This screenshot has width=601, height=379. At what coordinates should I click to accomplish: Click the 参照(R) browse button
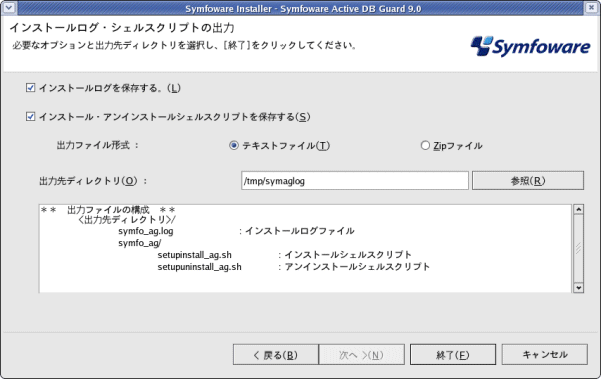(x=528, y=180)
